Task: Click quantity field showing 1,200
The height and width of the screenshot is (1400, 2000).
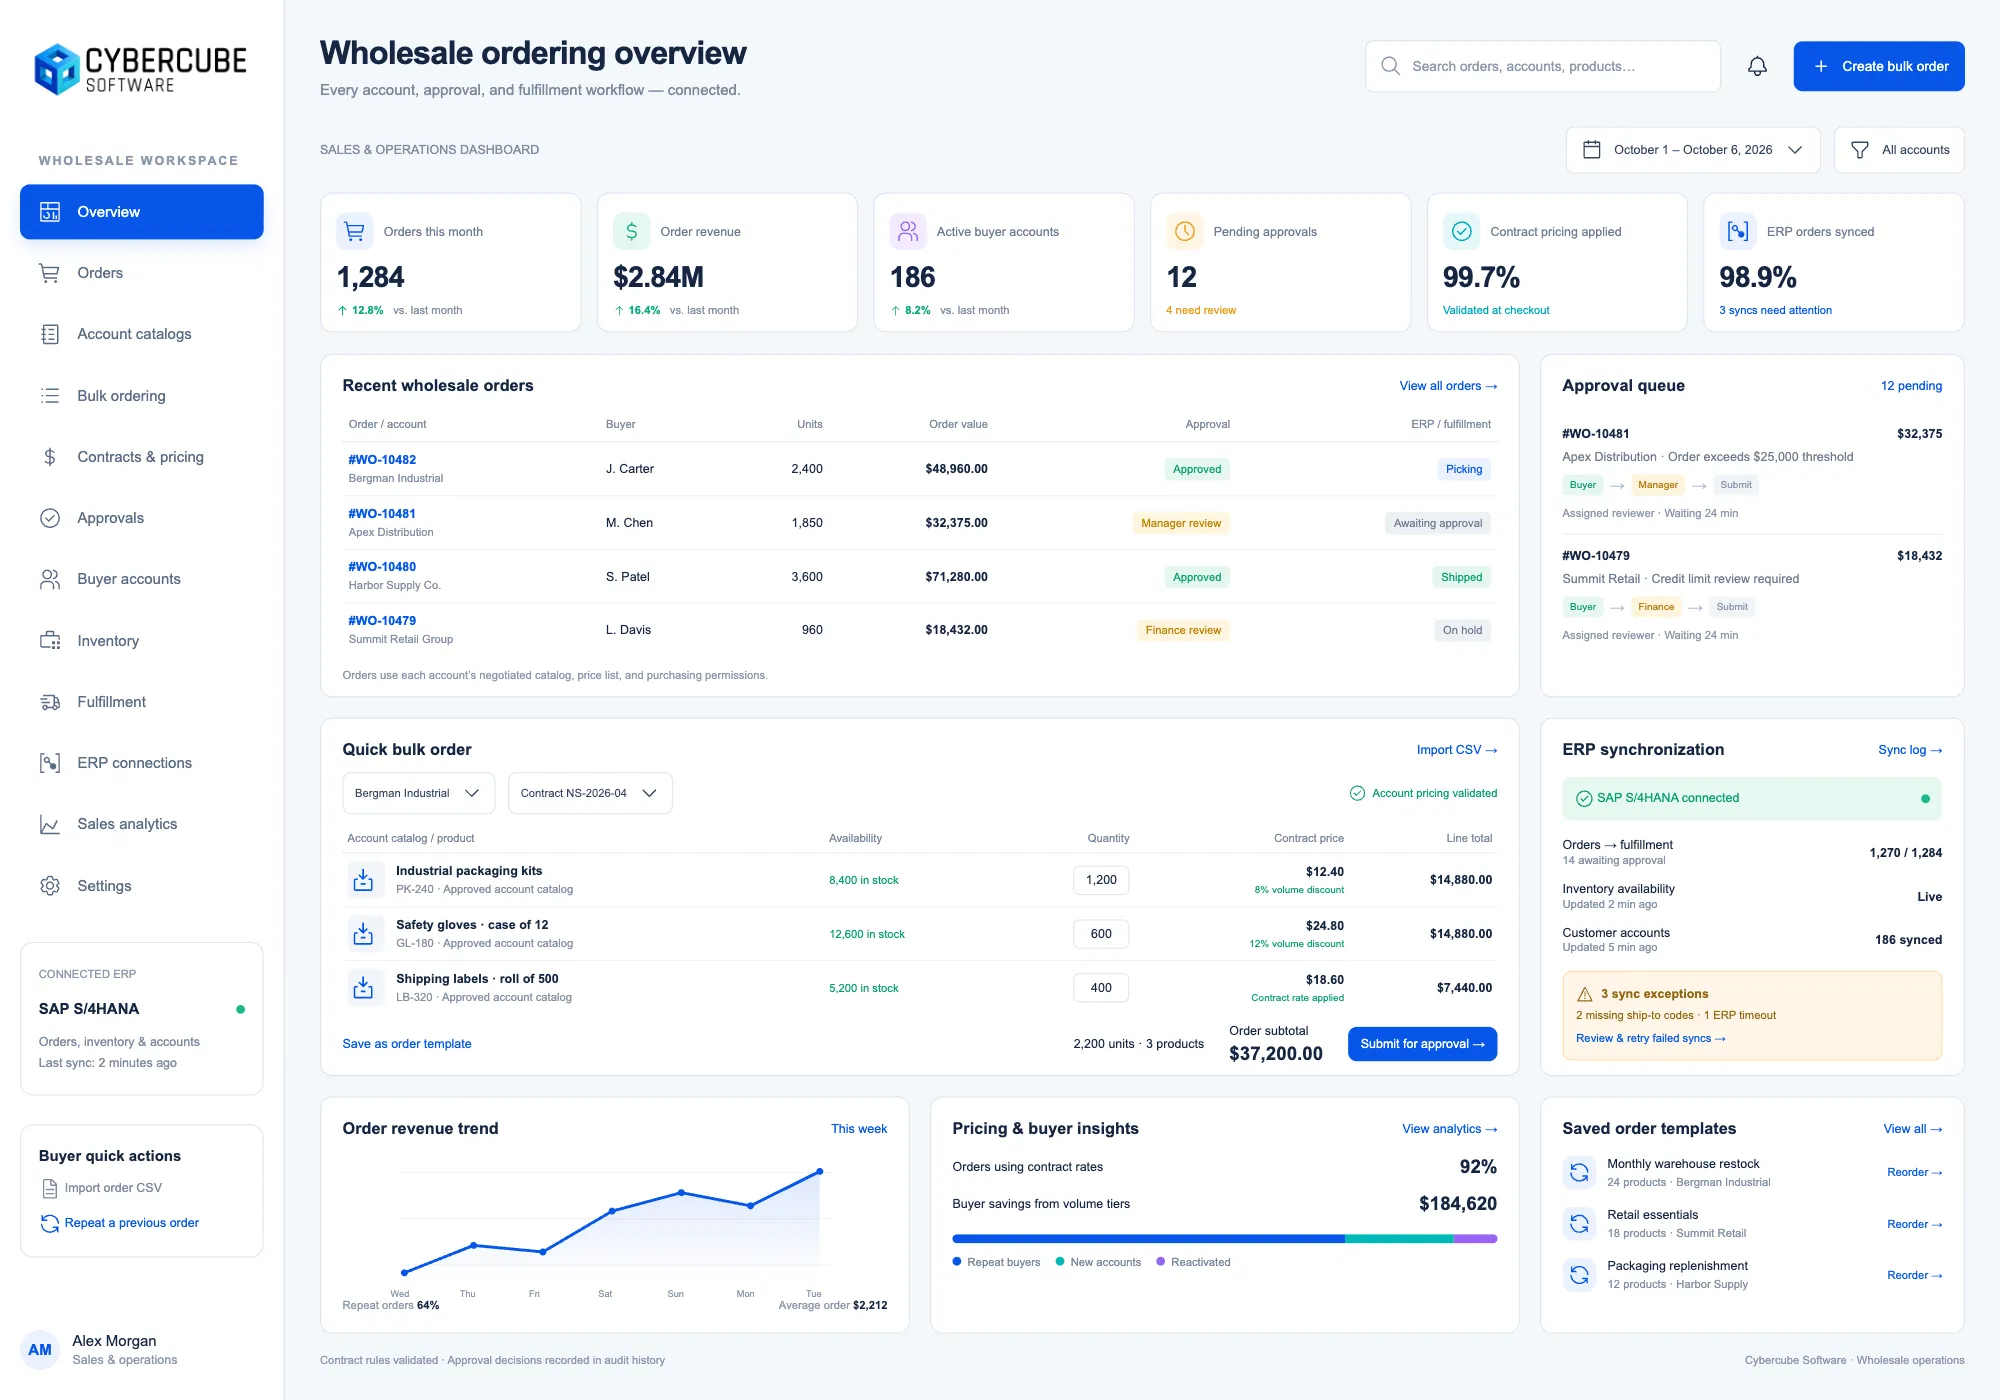Action: [1101, 880]
